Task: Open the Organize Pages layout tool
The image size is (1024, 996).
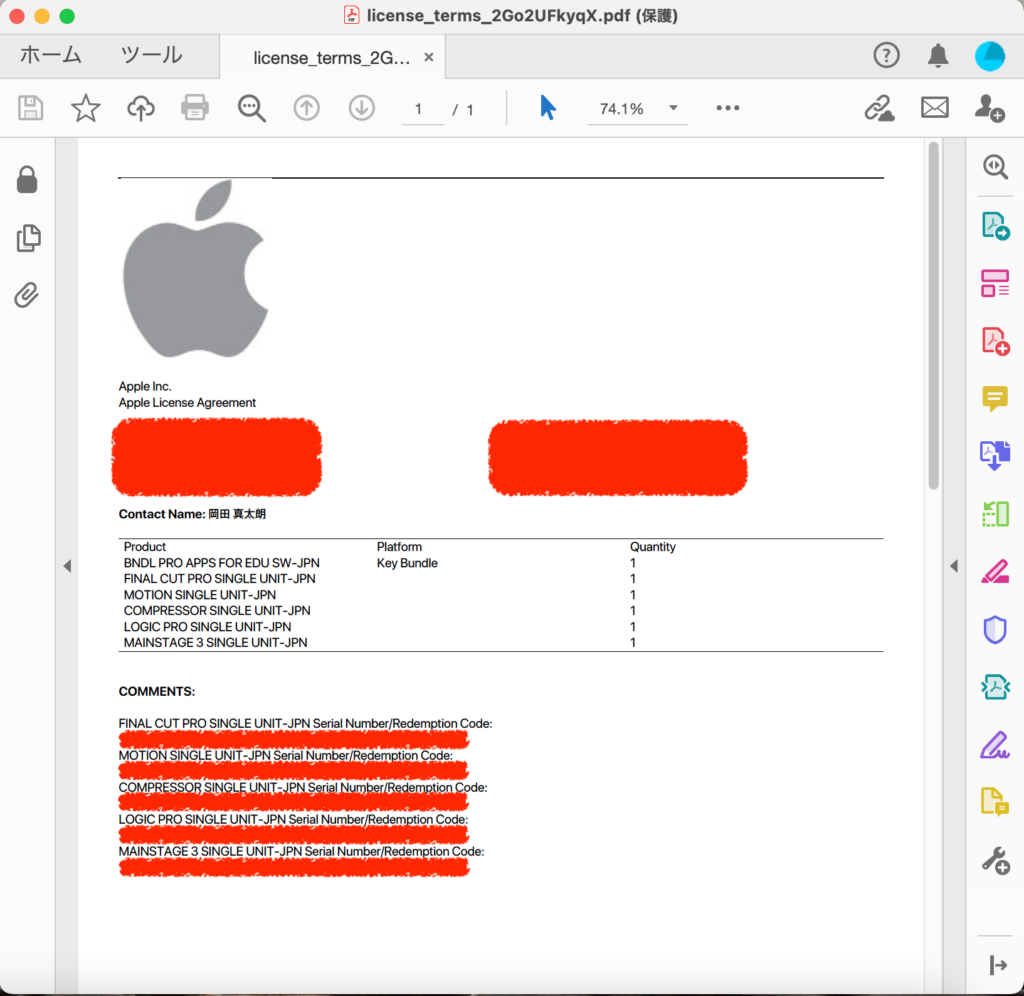Action: pyautogui.click(x=995, y=283)
